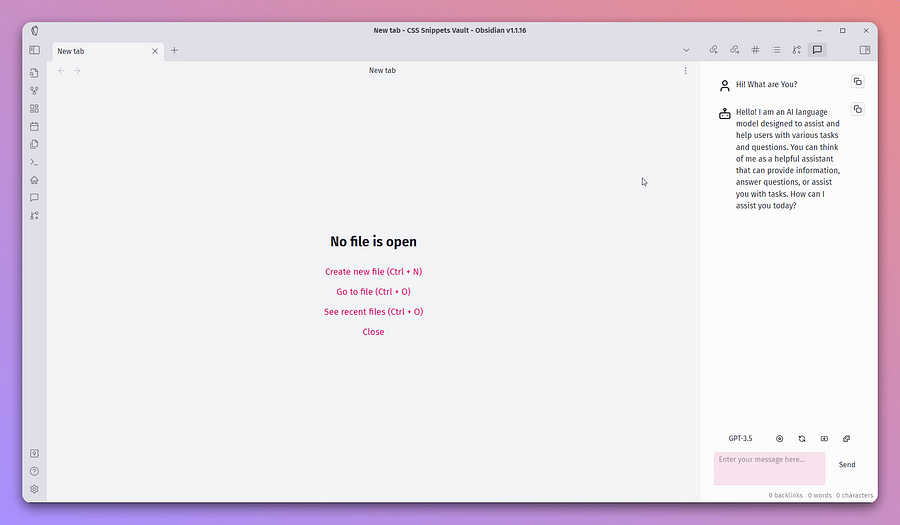Image resolution: width=900 pixels, height=525 pixels.
Task: Click the 'New tab' pane header title
Action: tap(382, 71)
